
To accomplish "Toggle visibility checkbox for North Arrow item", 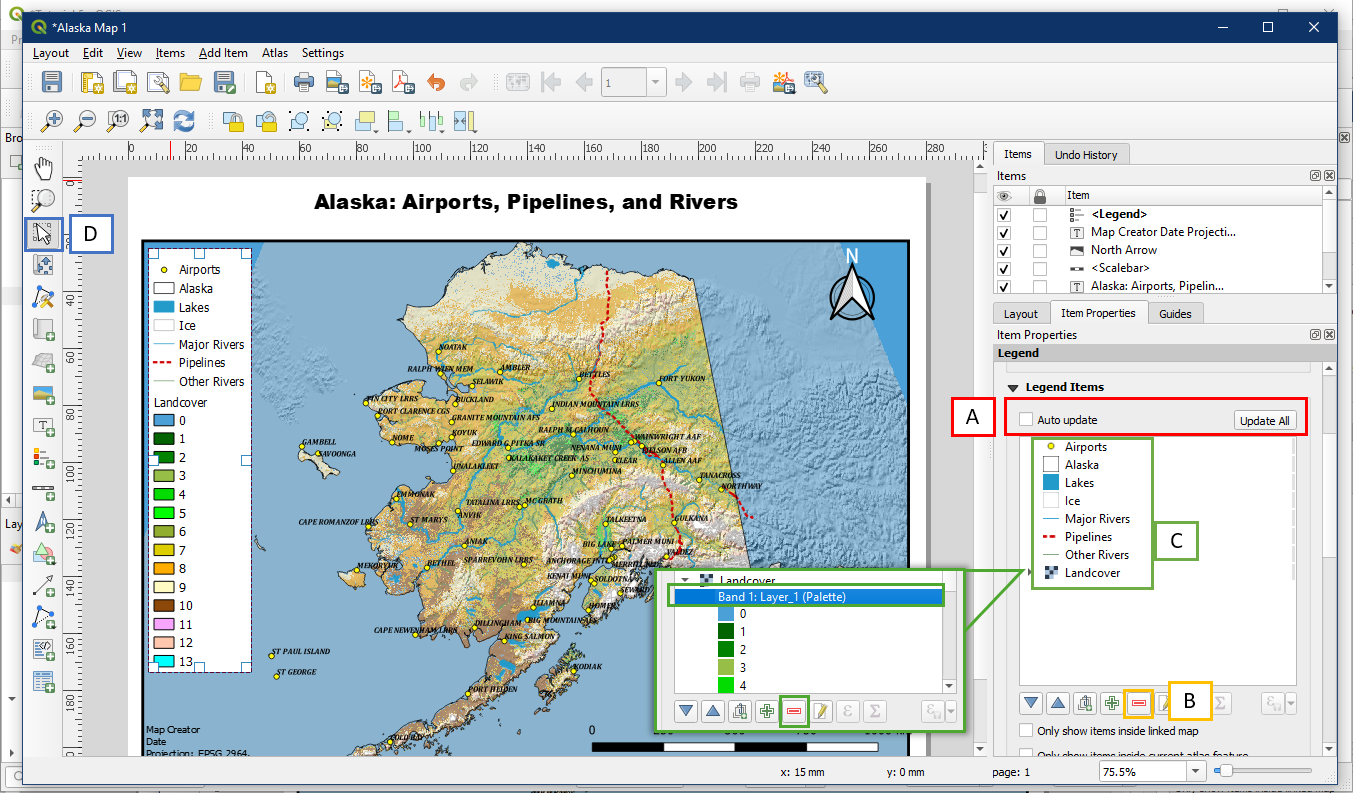I will pyautogui.click(x=1004, y=251).
